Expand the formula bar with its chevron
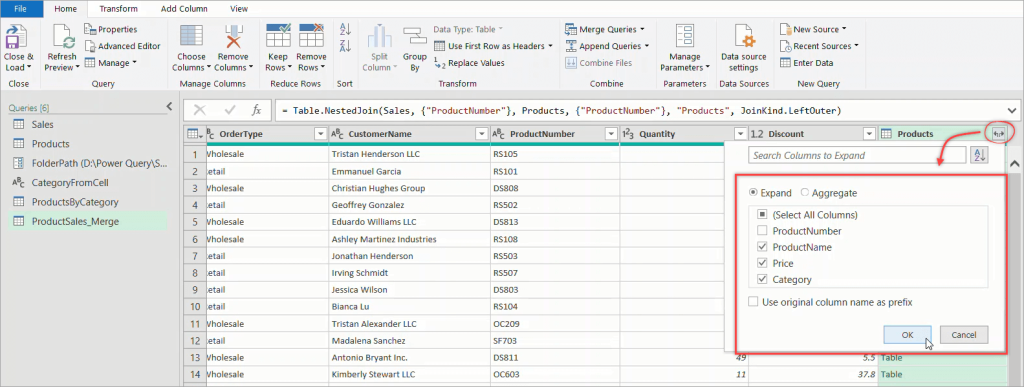Viewport: 1024px width, 387px height. [x=1012, y=111]
